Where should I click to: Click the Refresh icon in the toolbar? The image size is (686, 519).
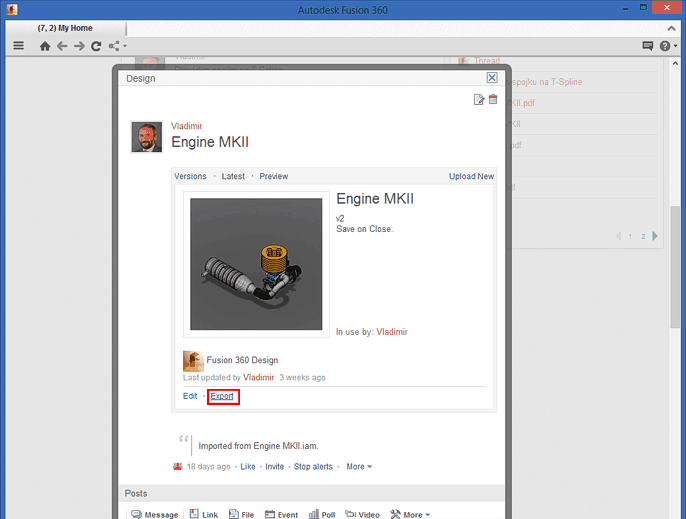pos(96,46)
